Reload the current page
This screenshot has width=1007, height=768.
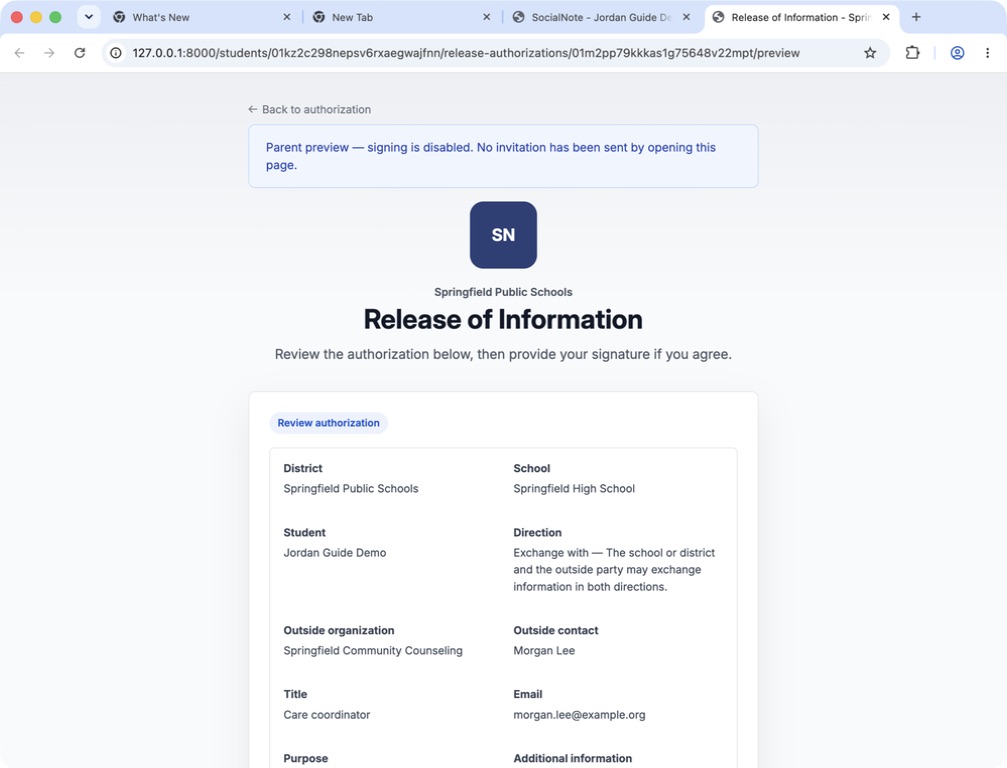(x=80, y=53)
